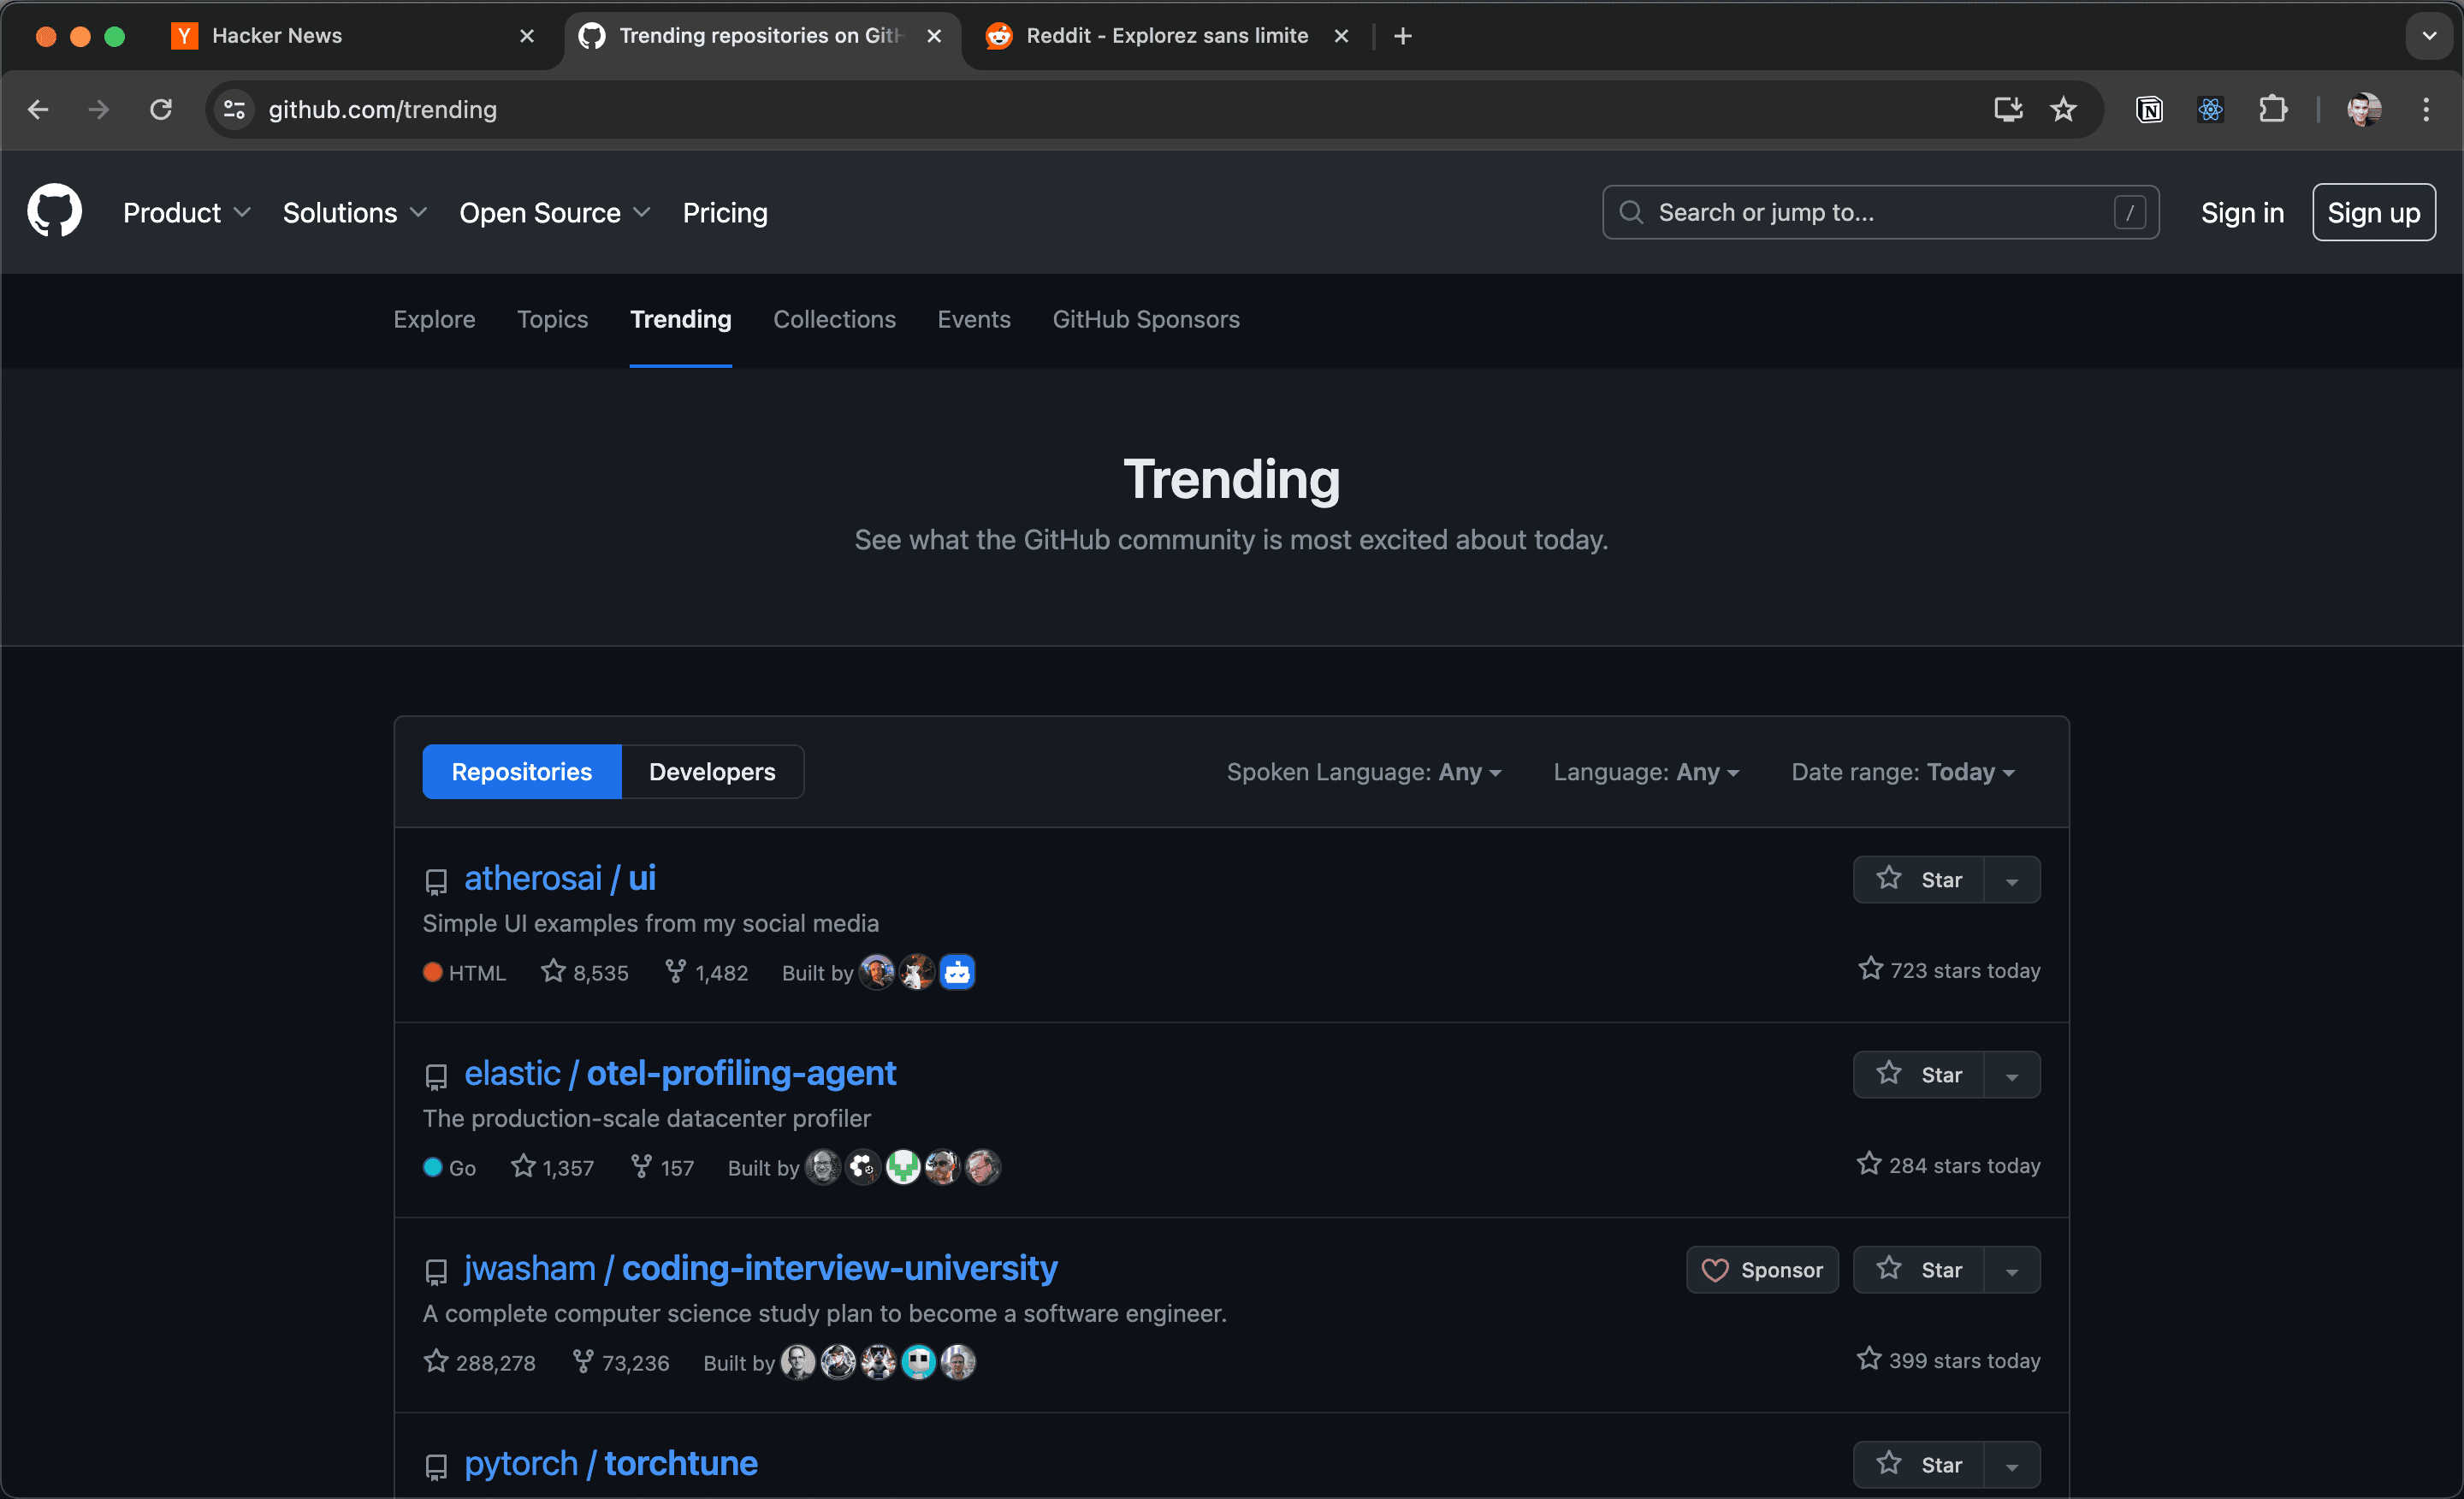Open the Language: Any filter dropdown
The image size is (2464, 1499).
(x=1646, y=772)
